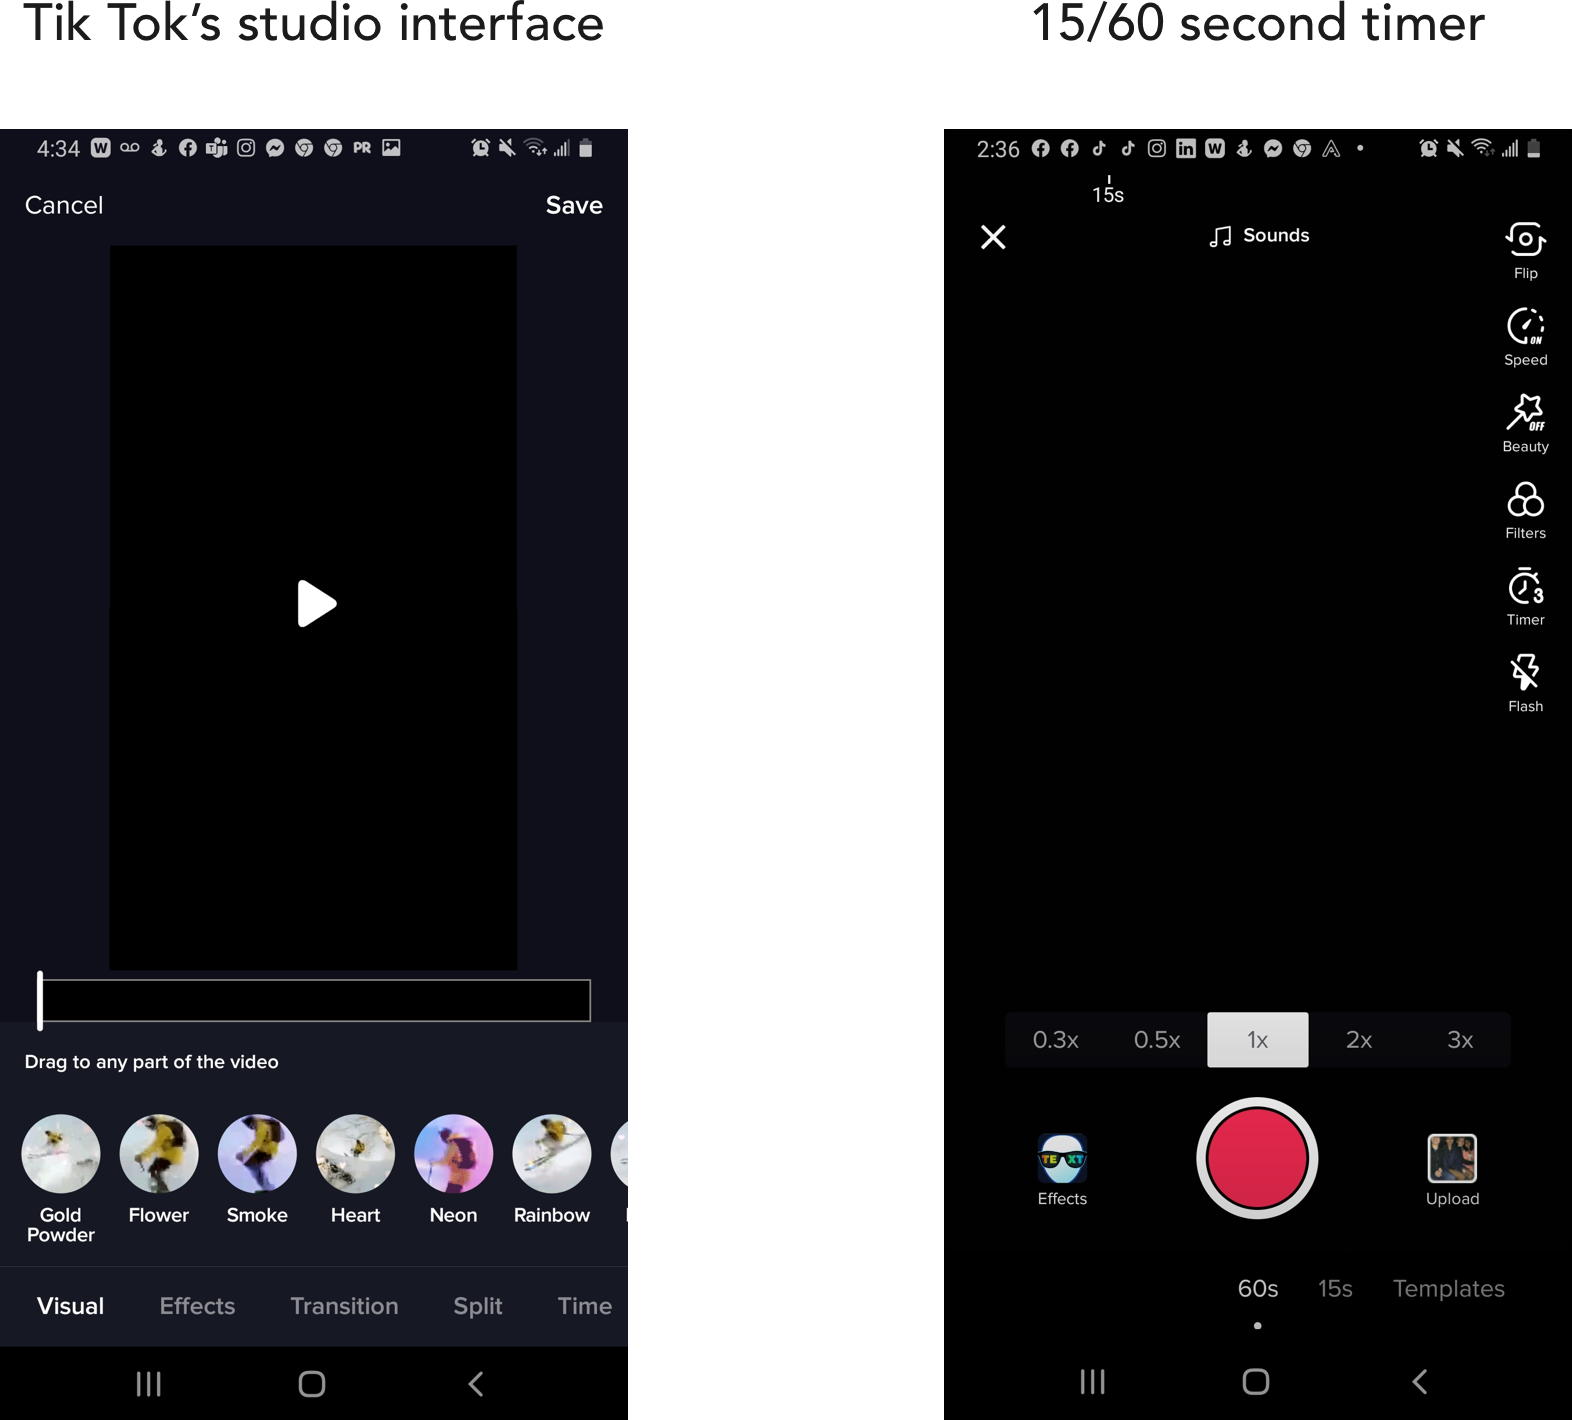
Task: Select 2x recording speed
Action: pyautogui.click(x=1359, y=1040)
